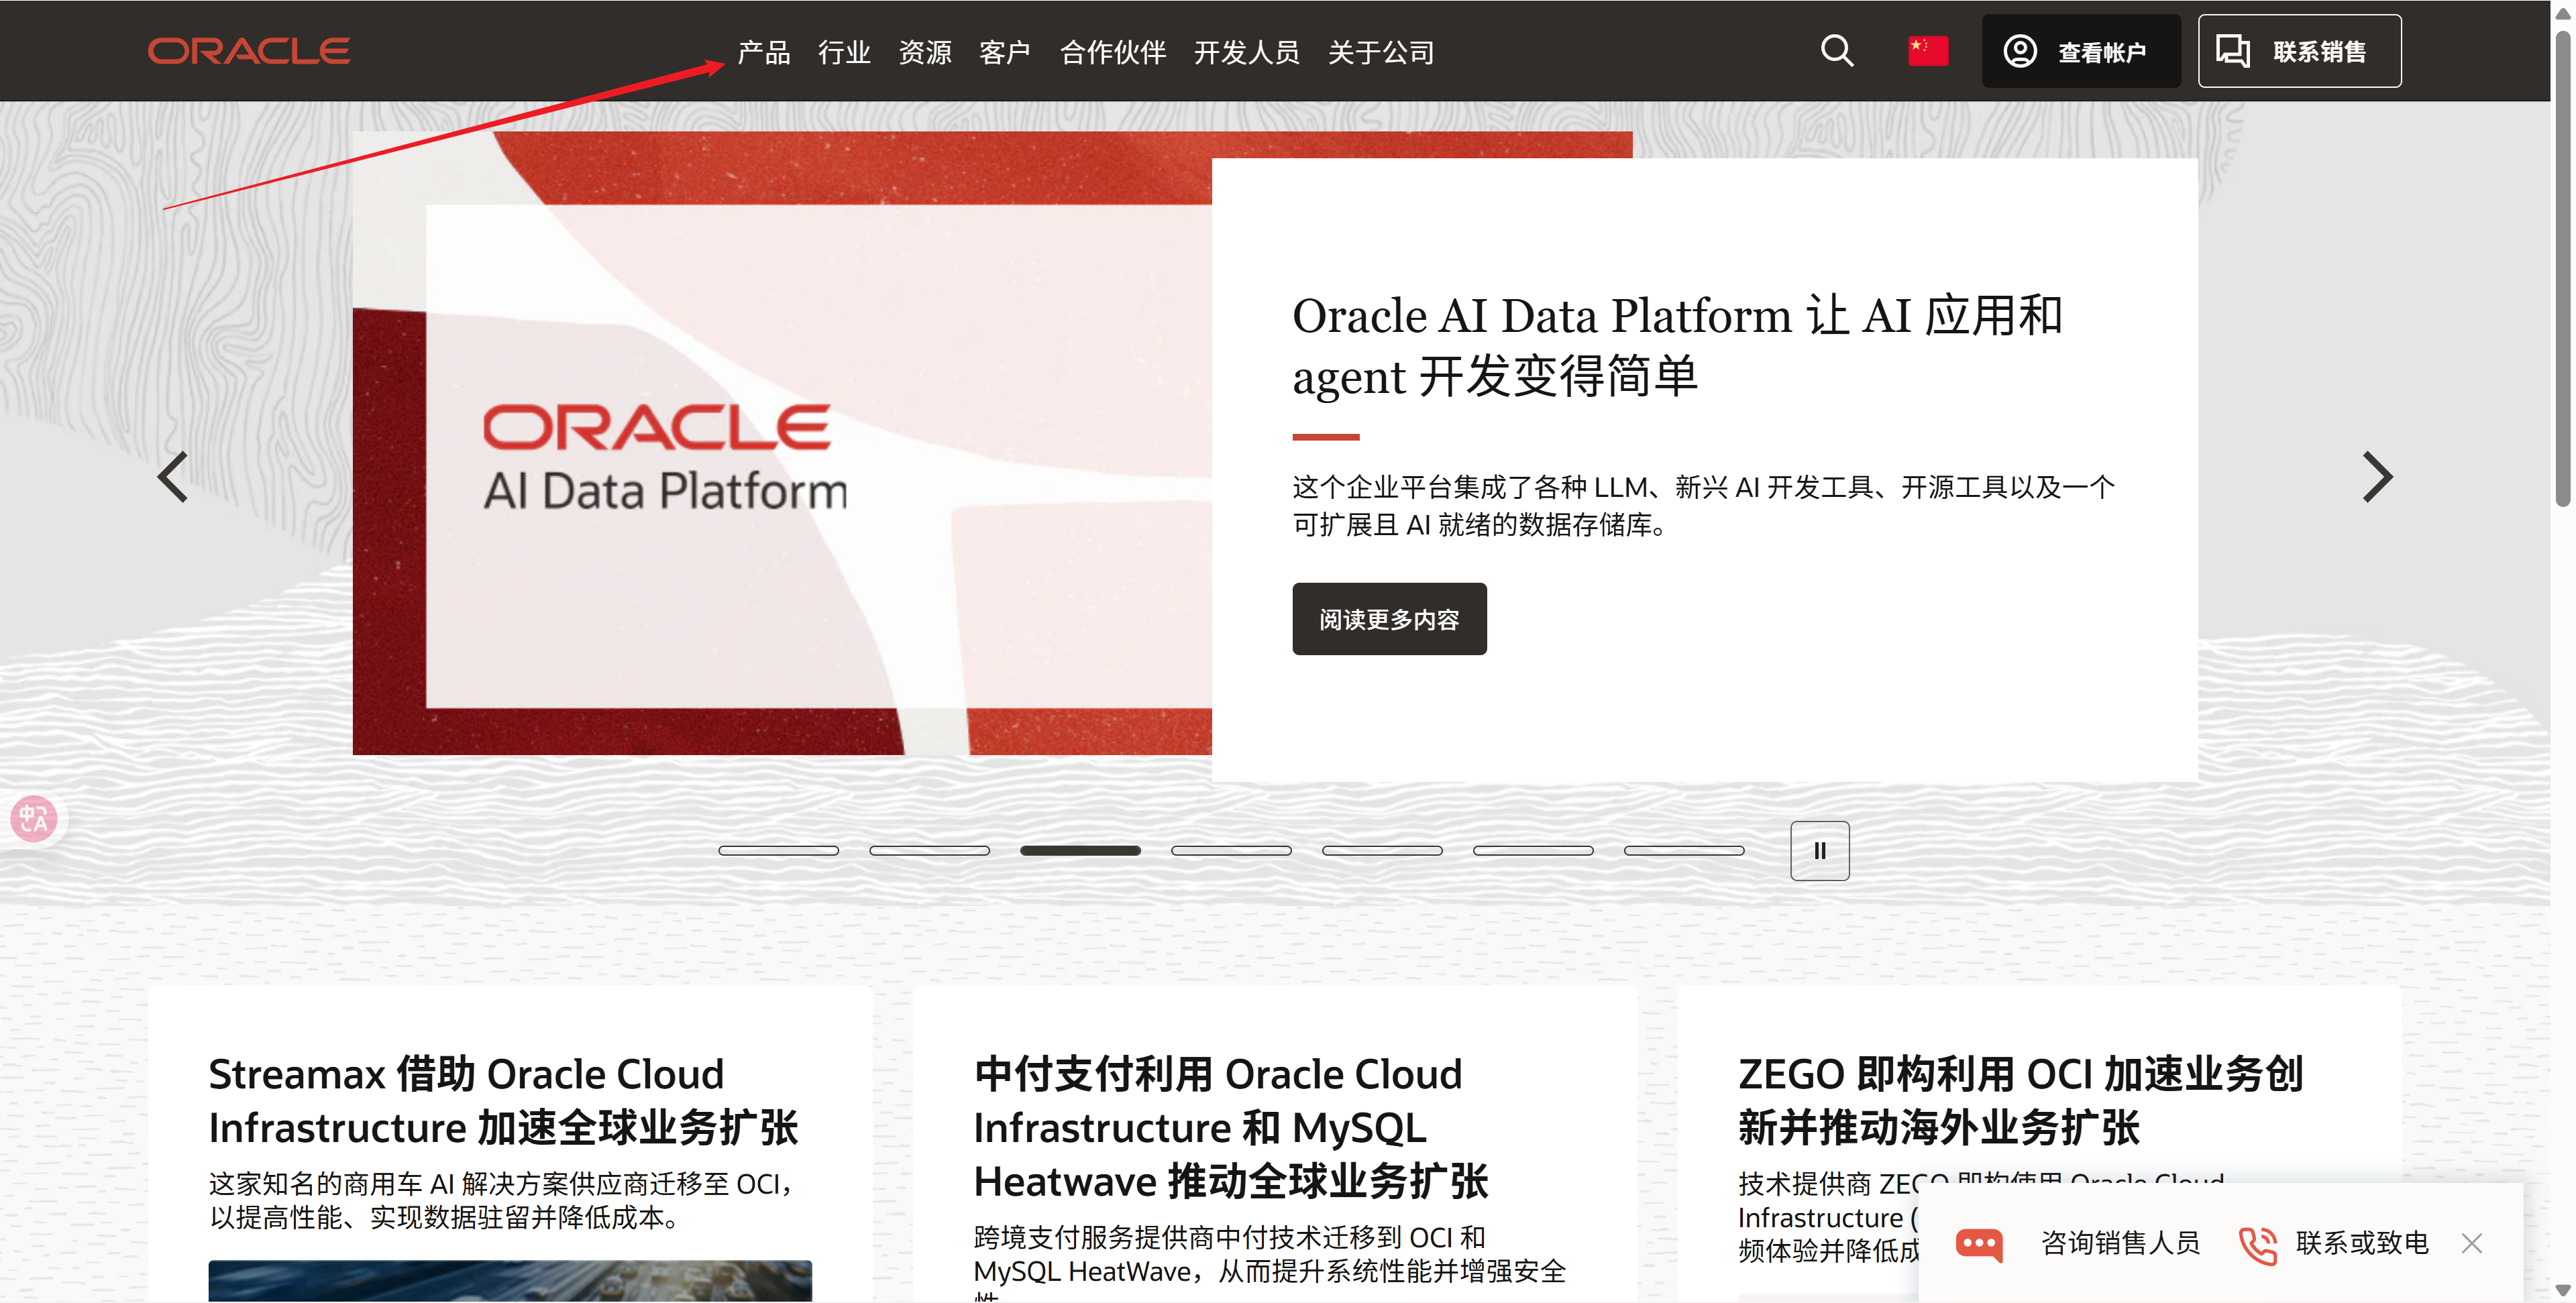Select the fifth carousel slide indicator
The image size is (2576, 1303).
[x=1382, y=851]
